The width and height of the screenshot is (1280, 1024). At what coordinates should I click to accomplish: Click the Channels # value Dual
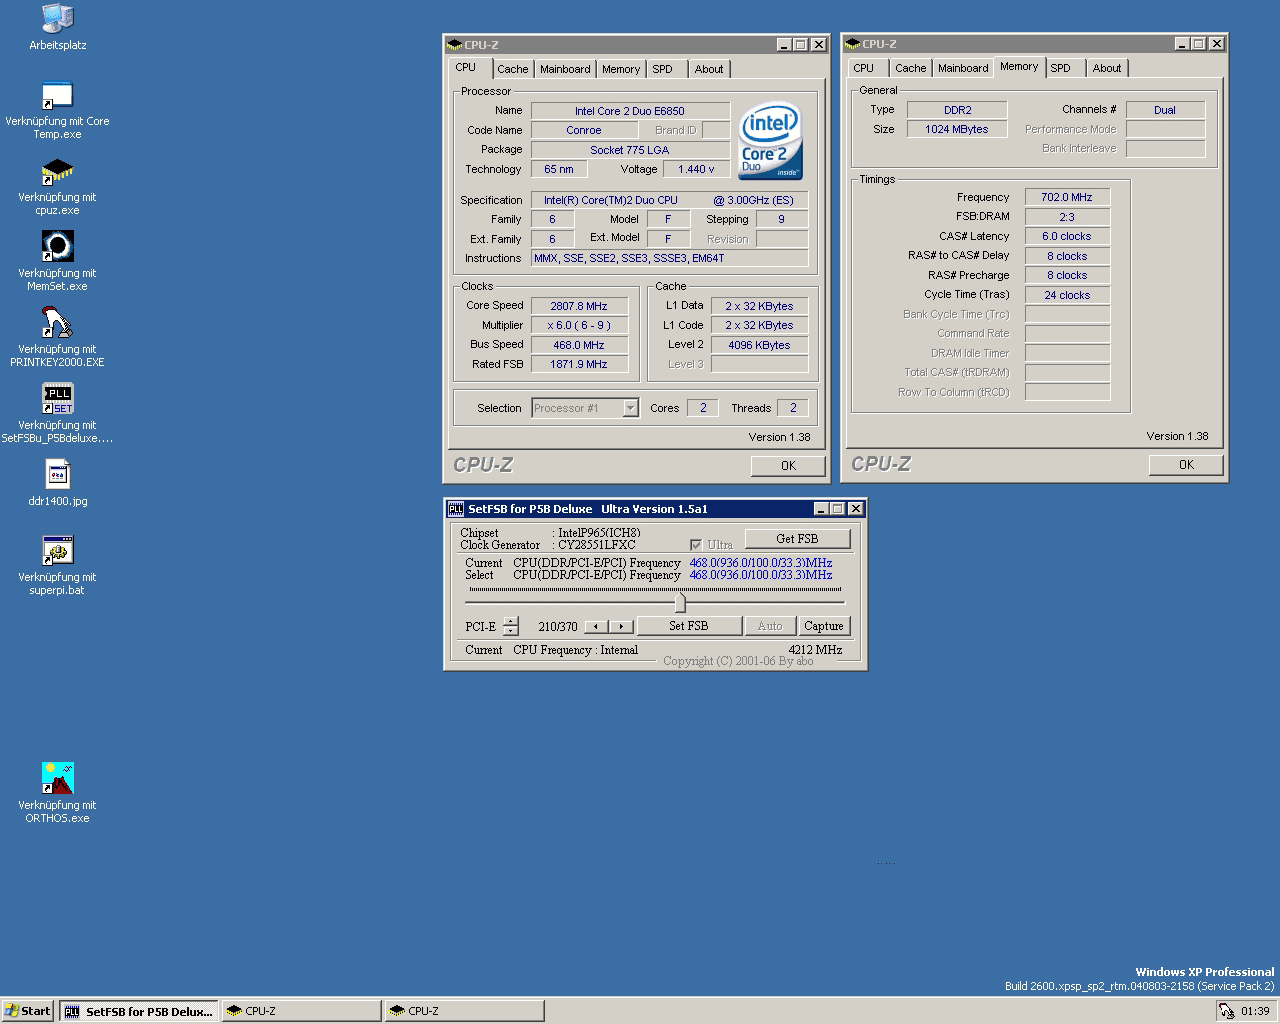[x=1165, y=110]
